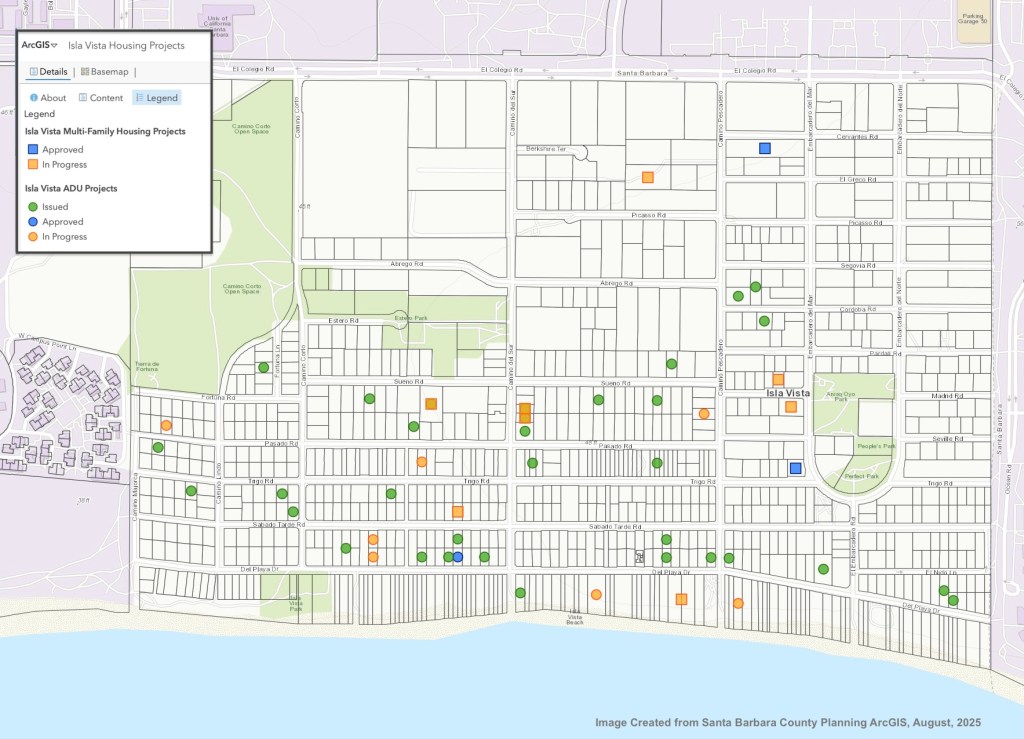This screenshot has width=1024, height=739.
Task: Click the orange circle In Progress legend swatch
Action: (33, 237)
